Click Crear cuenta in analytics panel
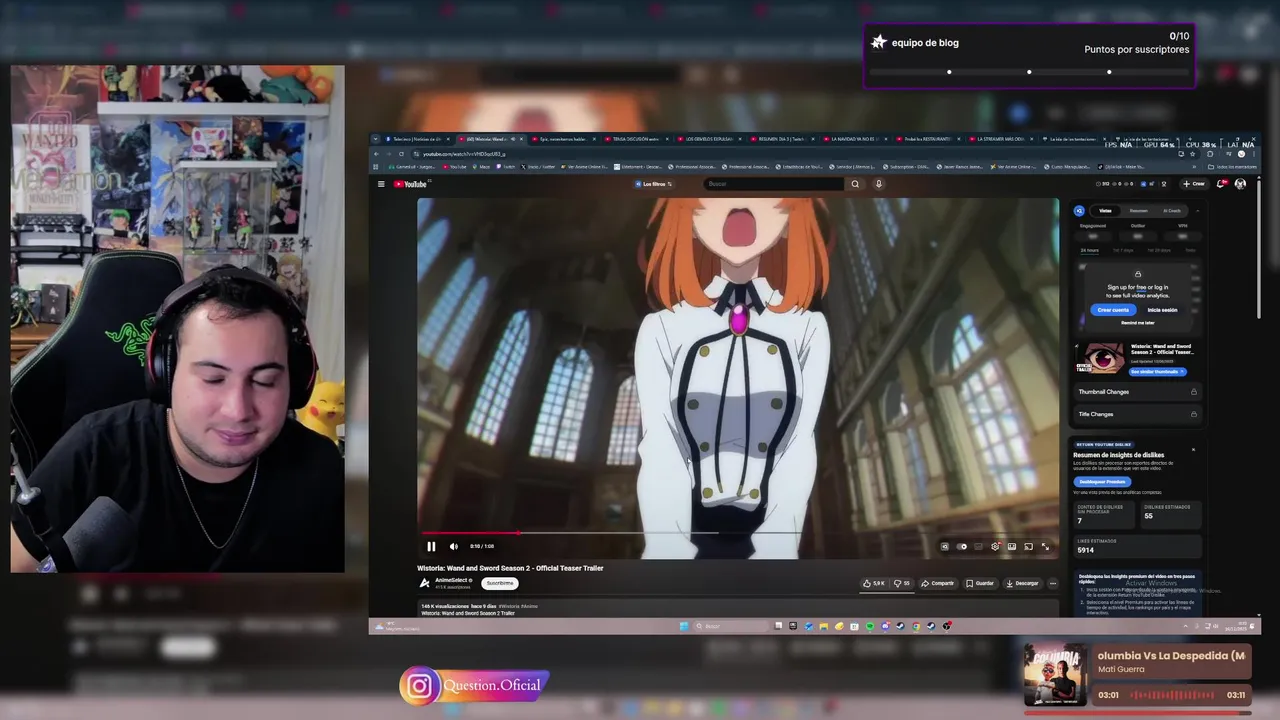 [x=1113, y=310]
